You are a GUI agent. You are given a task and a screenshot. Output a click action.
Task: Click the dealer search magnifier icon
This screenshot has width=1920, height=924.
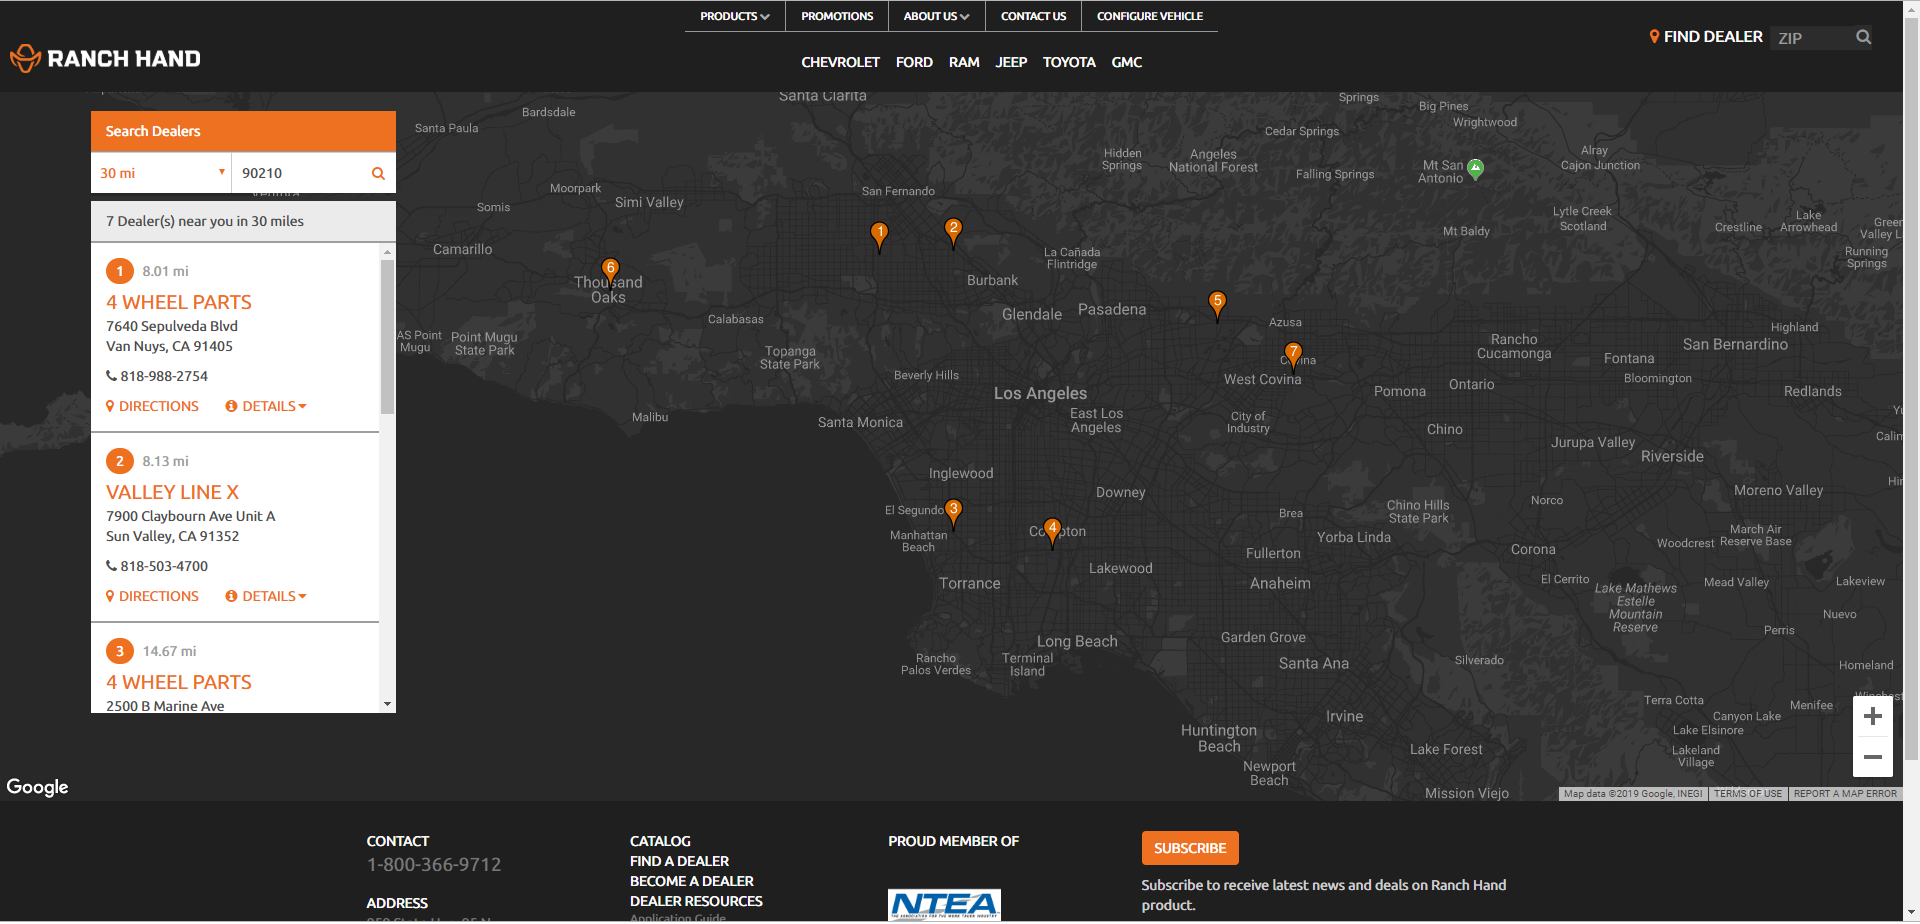pyautogui.click(x=378, y=173)
